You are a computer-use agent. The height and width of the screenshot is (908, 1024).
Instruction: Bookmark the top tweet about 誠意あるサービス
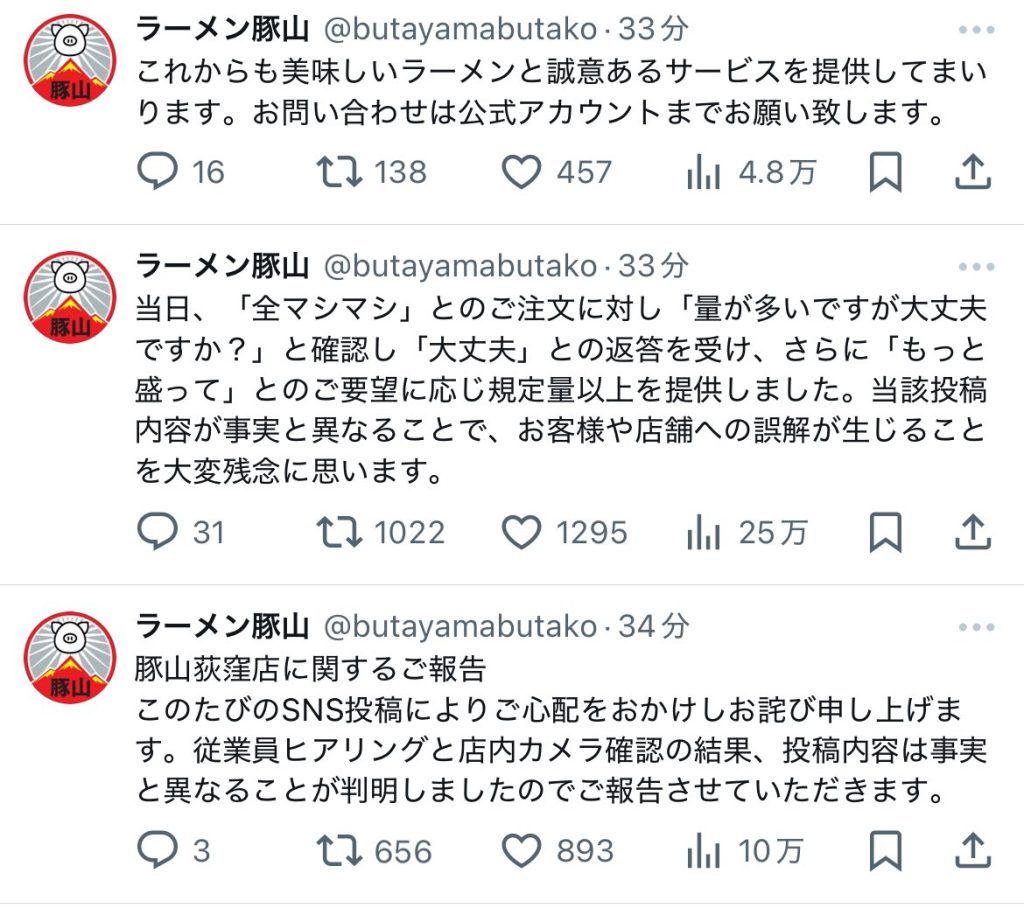pyautogui.click(x=884, y=172)
